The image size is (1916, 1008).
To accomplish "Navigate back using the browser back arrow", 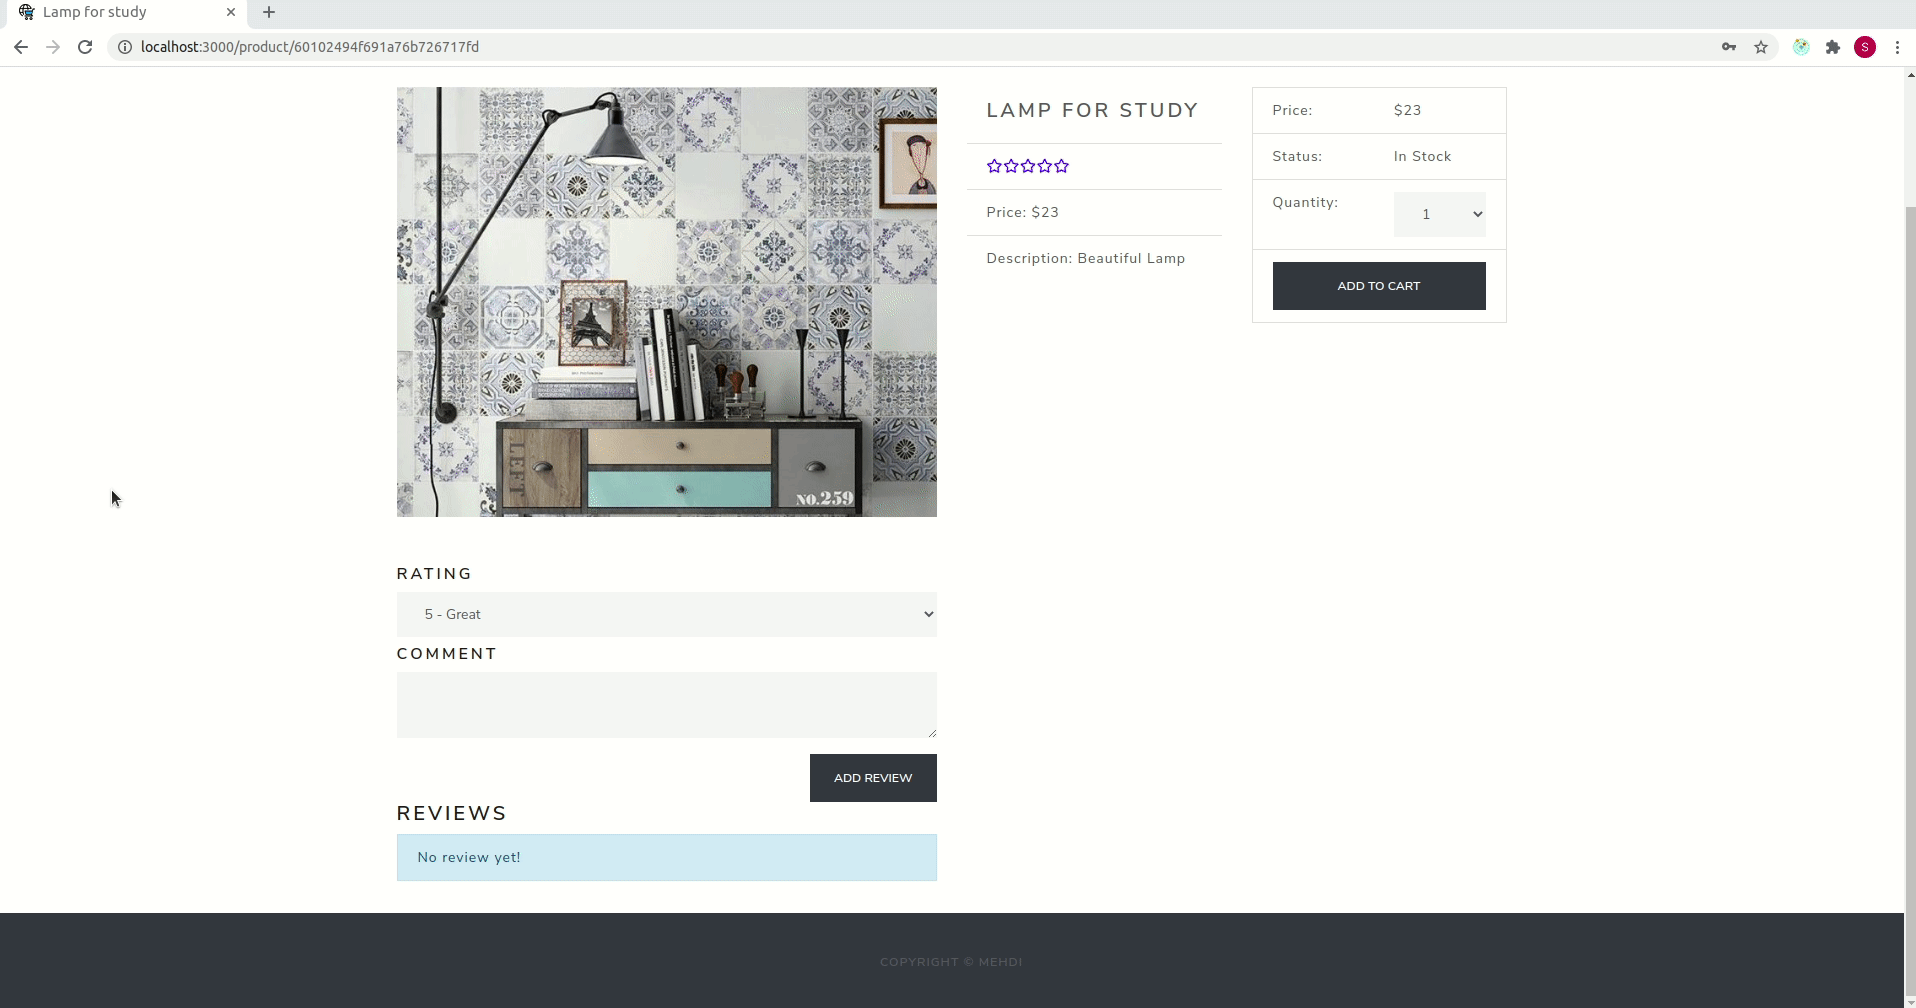I will [21, 47].
